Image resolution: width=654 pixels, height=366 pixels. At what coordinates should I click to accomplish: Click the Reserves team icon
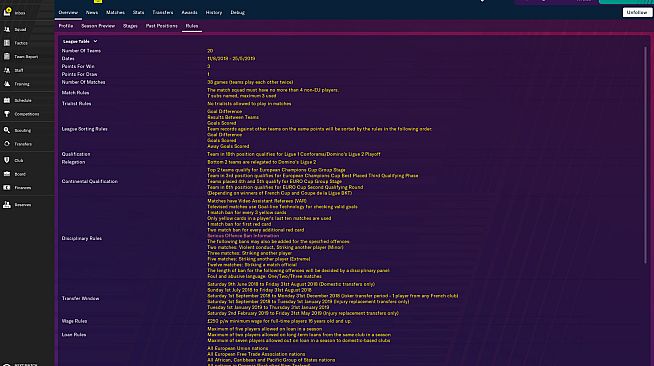[7, 205]
